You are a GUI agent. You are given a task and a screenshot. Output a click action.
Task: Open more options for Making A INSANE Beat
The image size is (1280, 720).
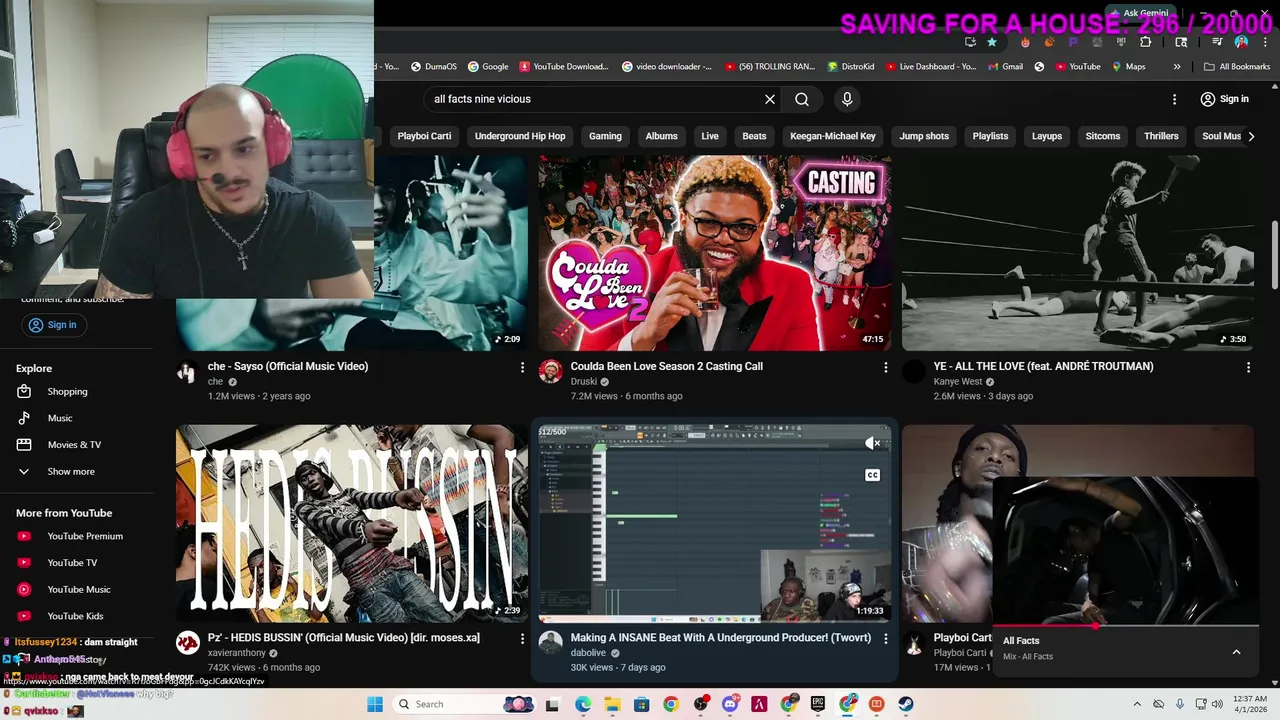click(x=885, y=638)
